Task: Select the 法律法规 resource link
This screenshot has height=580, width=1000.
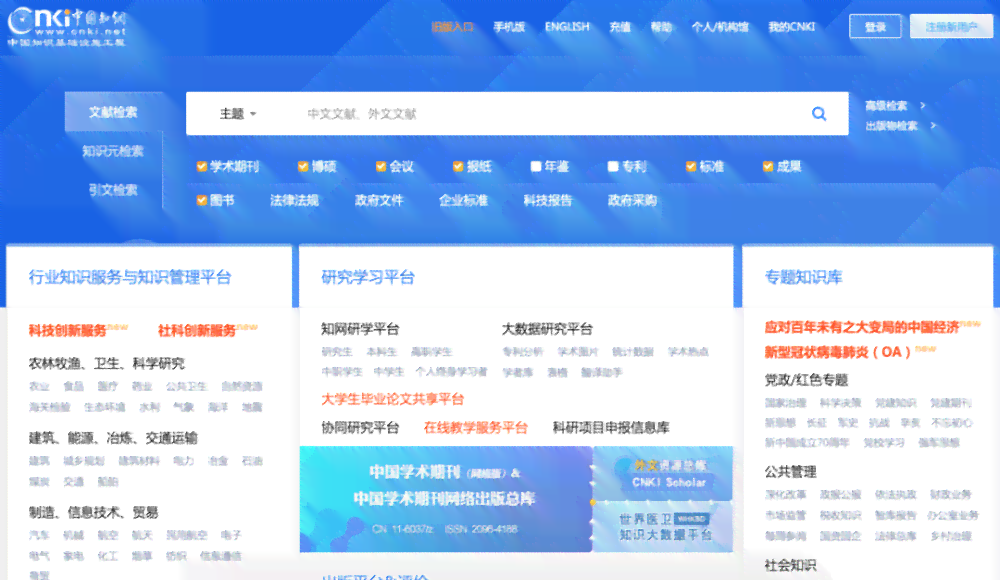Action: click(x=294, y=200)
